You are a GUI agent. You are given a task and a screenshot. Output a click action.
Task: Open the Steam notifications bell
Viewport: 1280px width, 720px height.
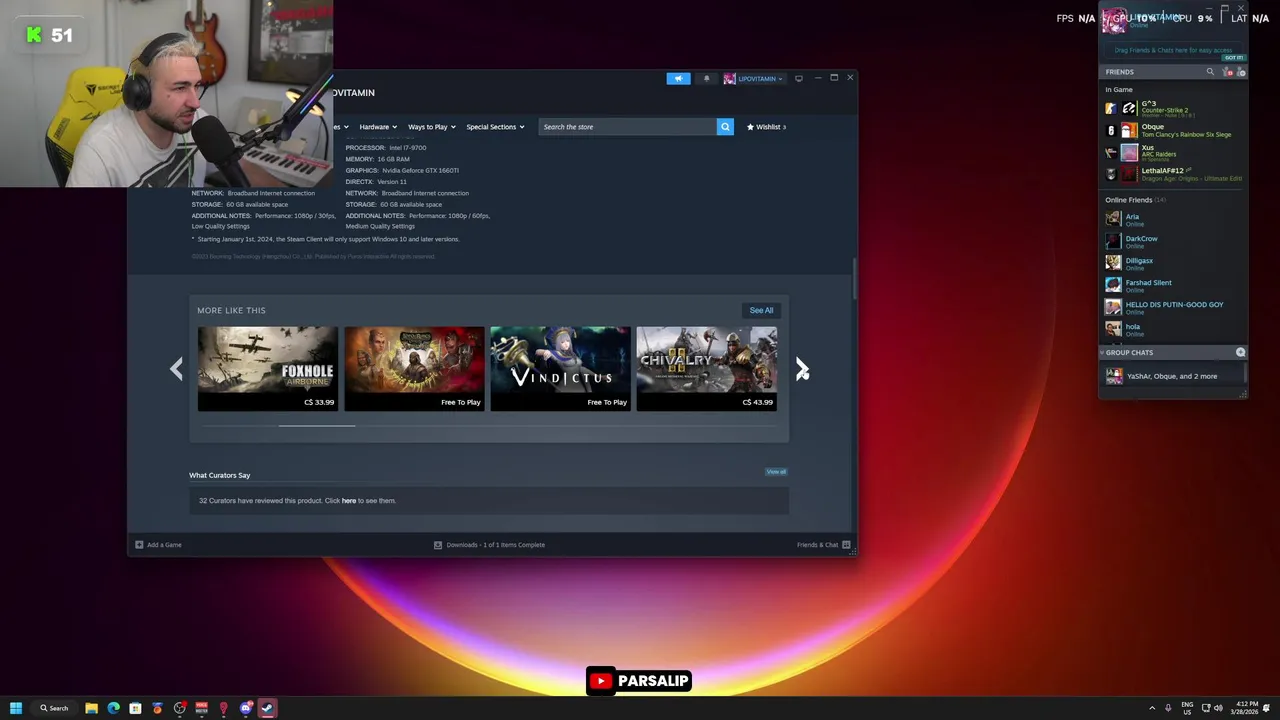point(706,78)
